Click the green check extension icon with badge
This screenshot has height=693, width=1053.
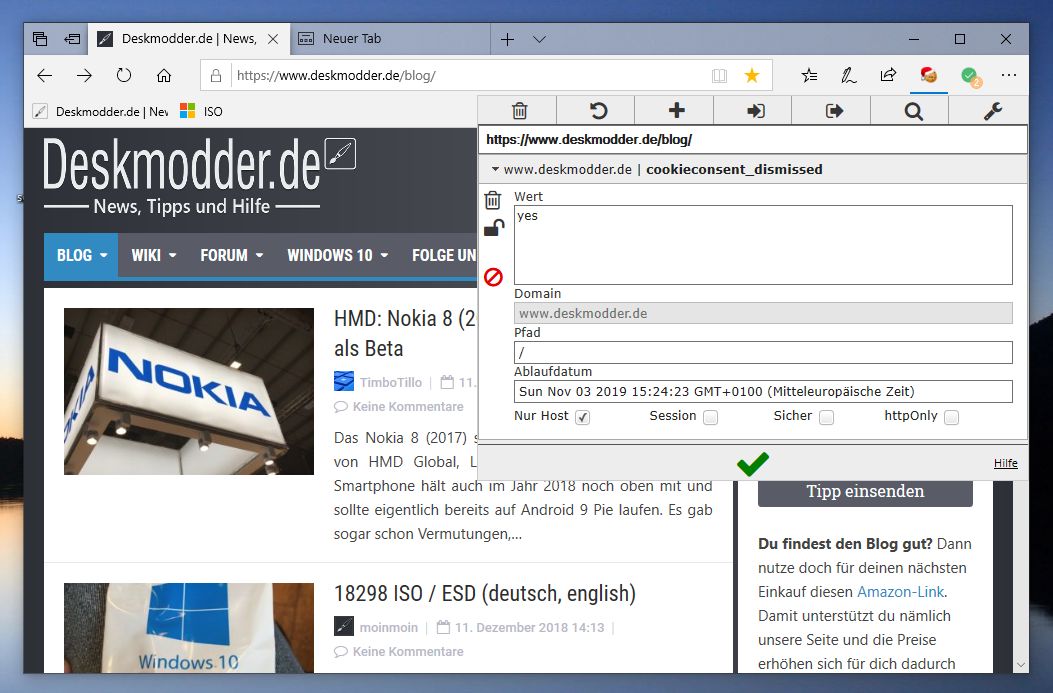pos(970,77)
